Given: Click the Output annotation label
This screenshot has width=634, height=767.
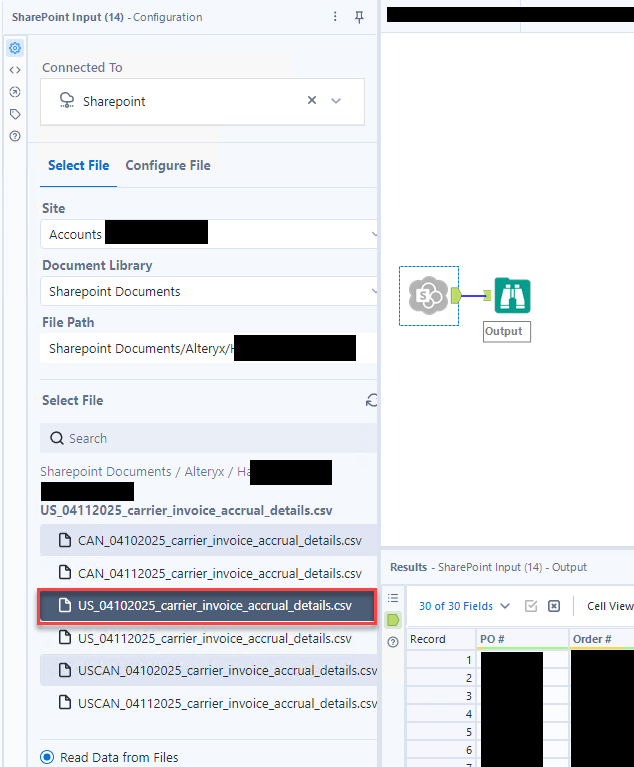Looking at the screenshot, I should [506, 331].
